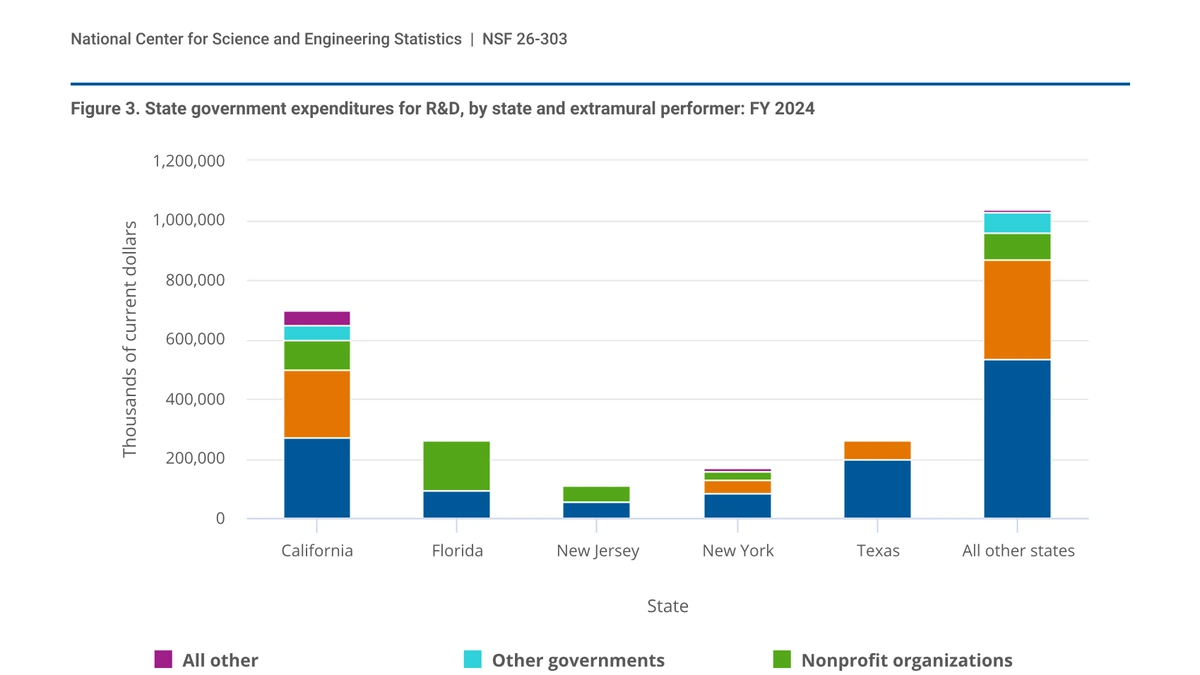The image size is (1200, 675).
Task: Select New Jersey's blue bar segment
Action: tap(597, 510)
